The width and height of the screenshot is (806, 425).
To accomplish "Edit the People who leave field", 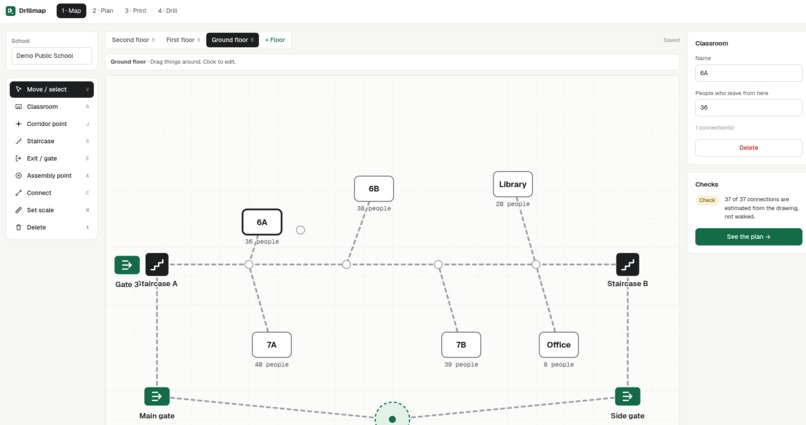I will click(x=748, y=107).
